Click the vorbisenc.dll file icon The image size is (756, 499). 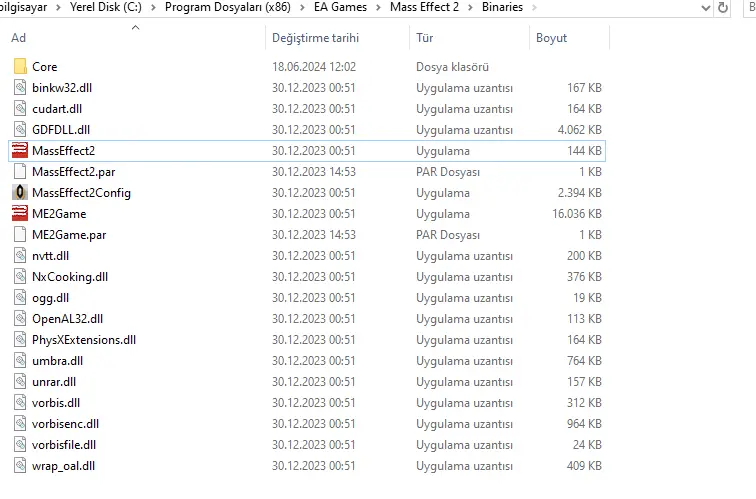tap(20, 424)
